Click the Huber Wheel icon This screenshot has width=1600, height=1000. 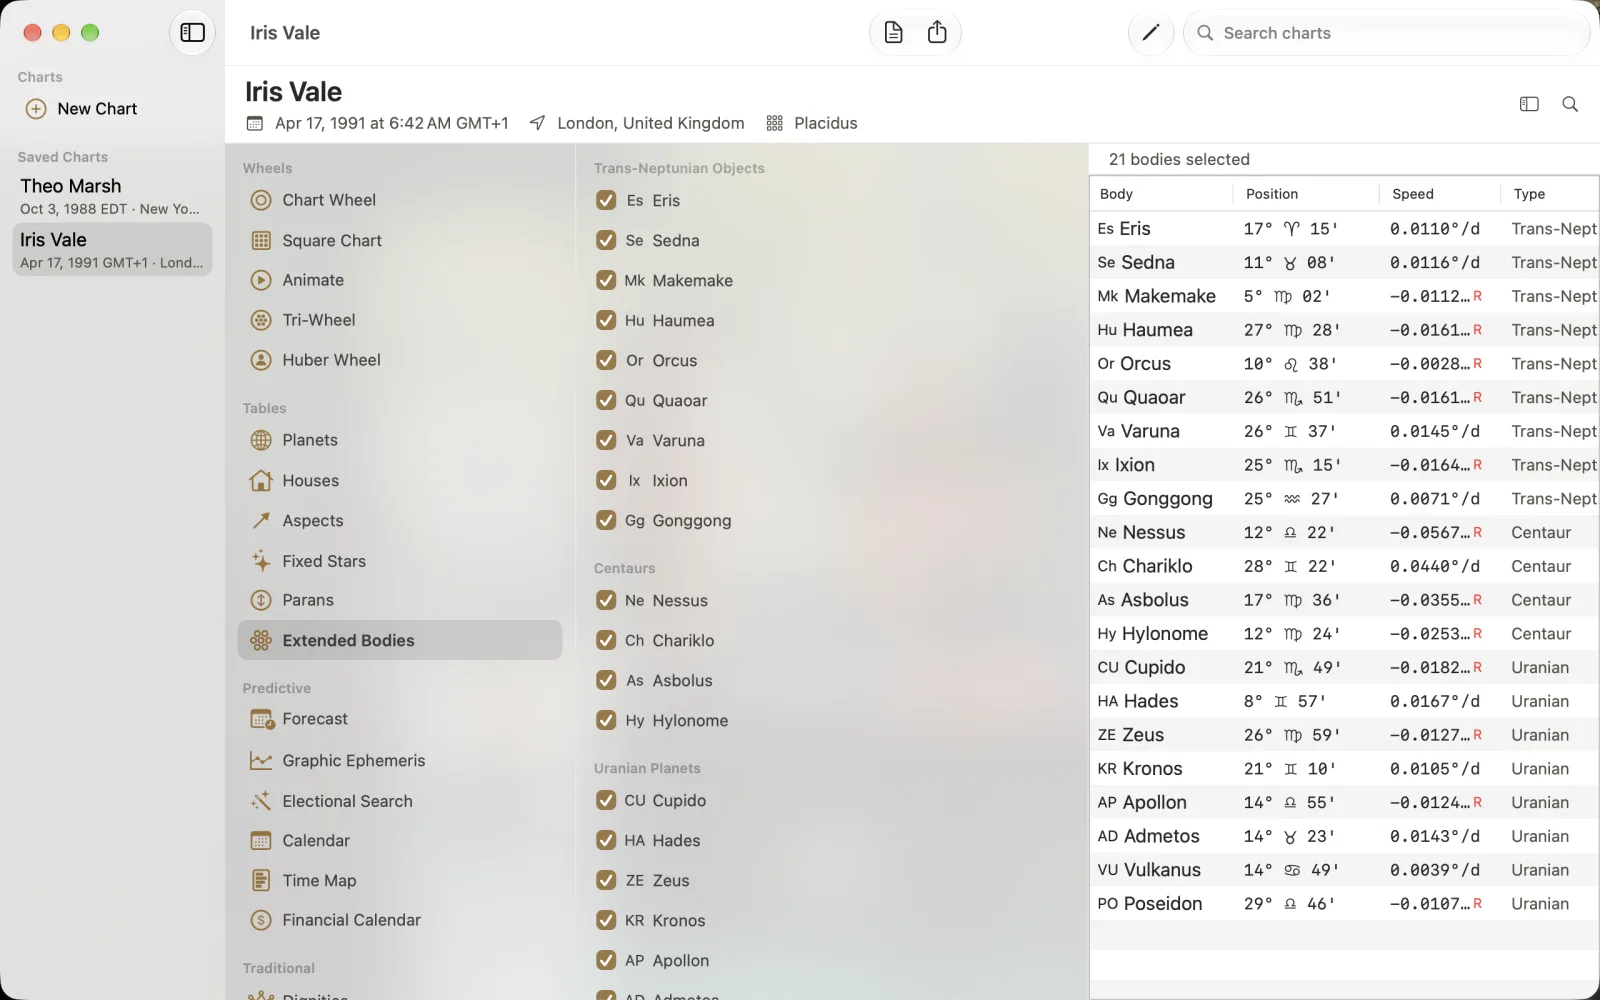261,360
